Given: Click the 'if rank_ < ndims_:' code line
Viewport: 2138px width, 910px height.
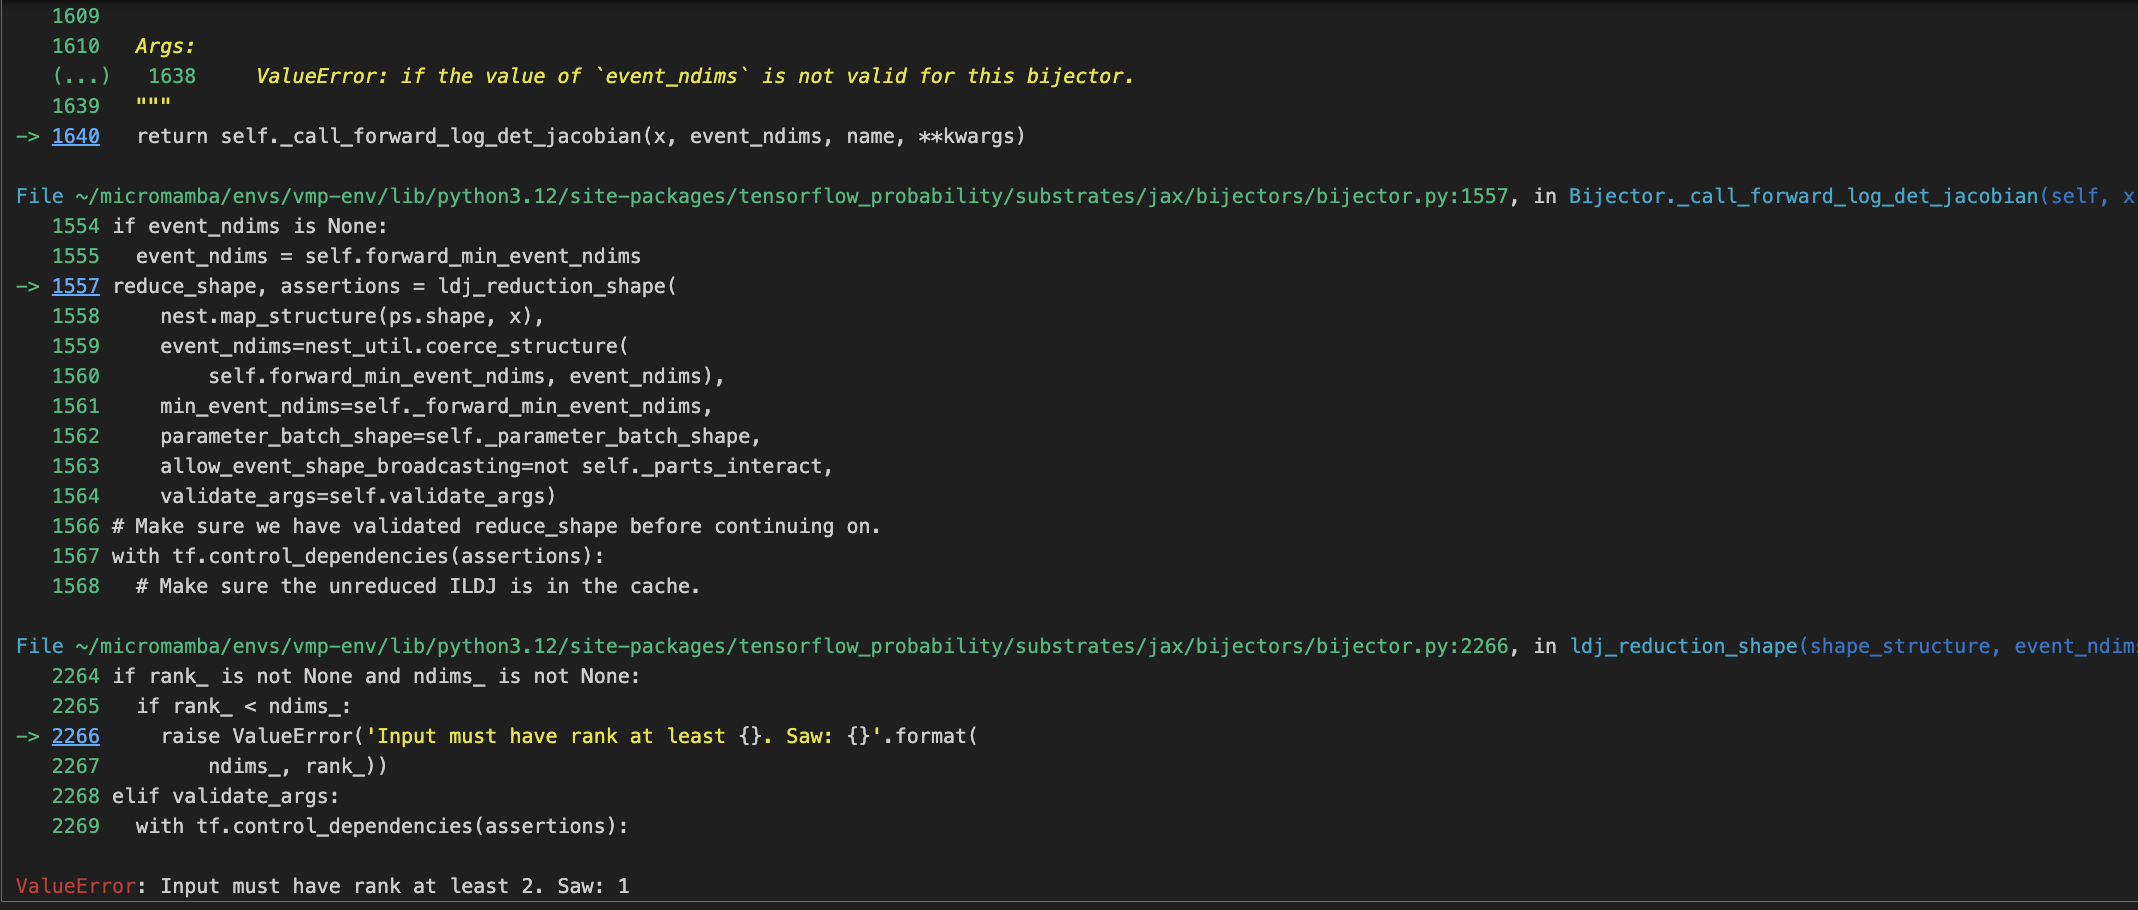Looking at the screenshot, I should (244, 706).
